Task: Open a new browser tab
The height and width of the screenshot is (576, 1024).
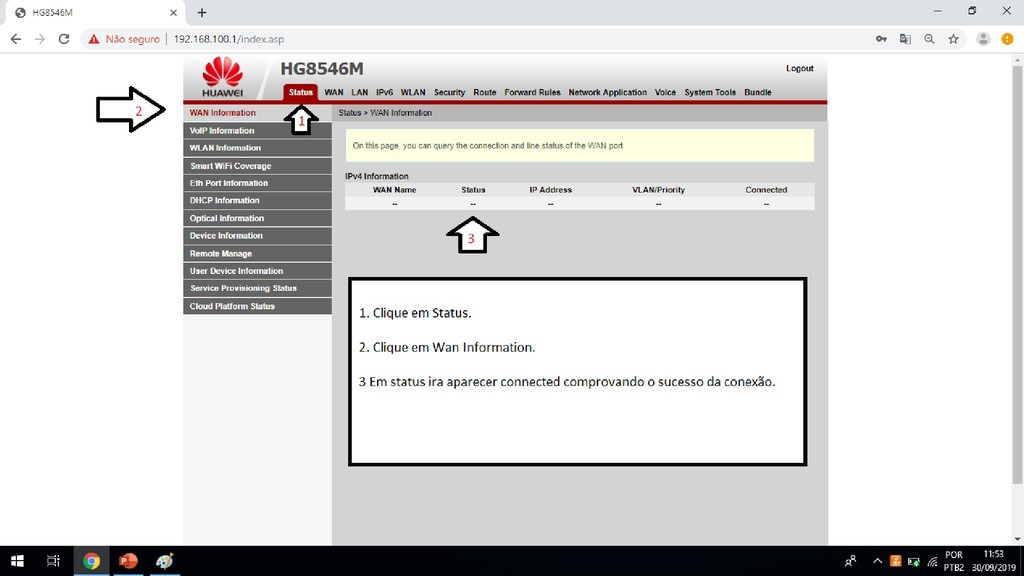Action: pyautogui.click(x=202, y=12)
